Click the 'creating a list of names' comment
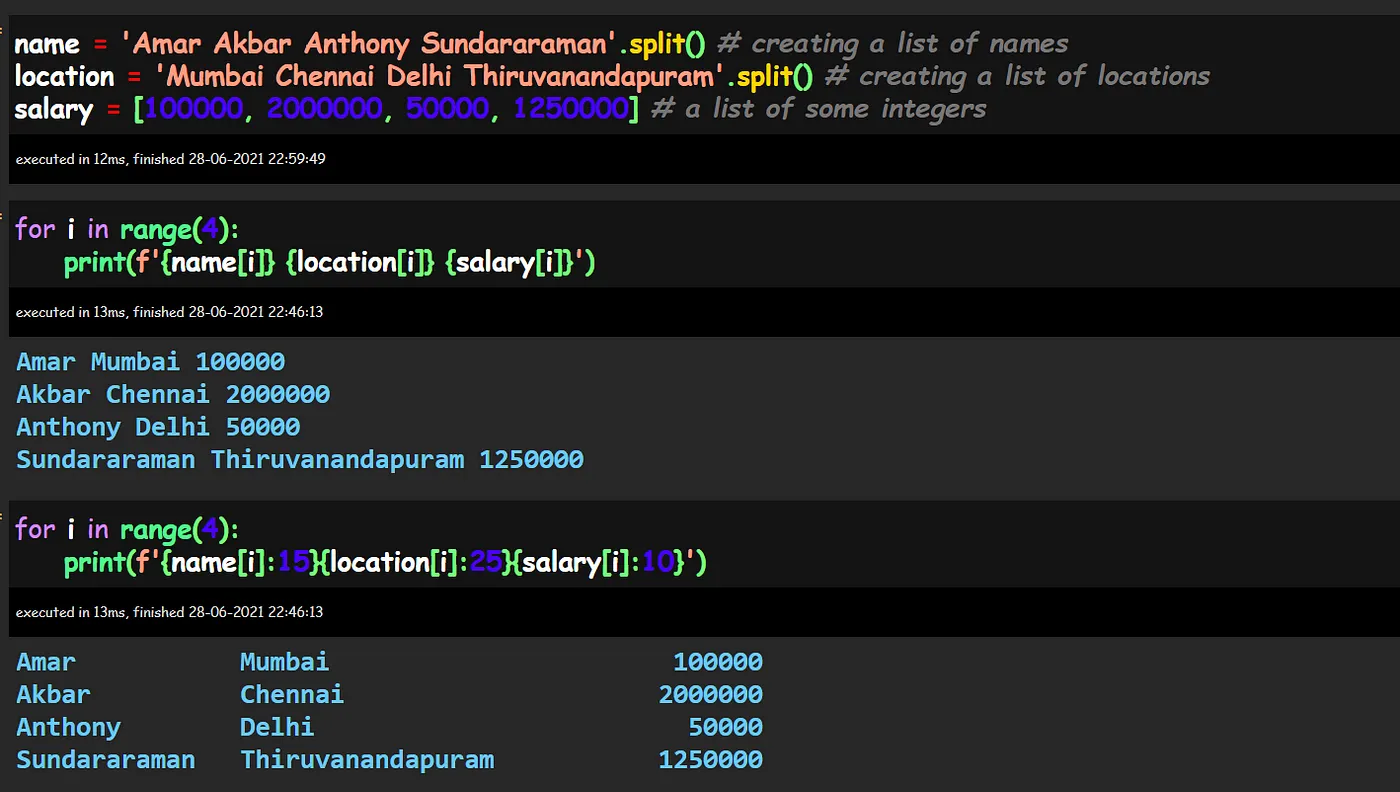The image size is (1400, 792). [x=893, y=44]
